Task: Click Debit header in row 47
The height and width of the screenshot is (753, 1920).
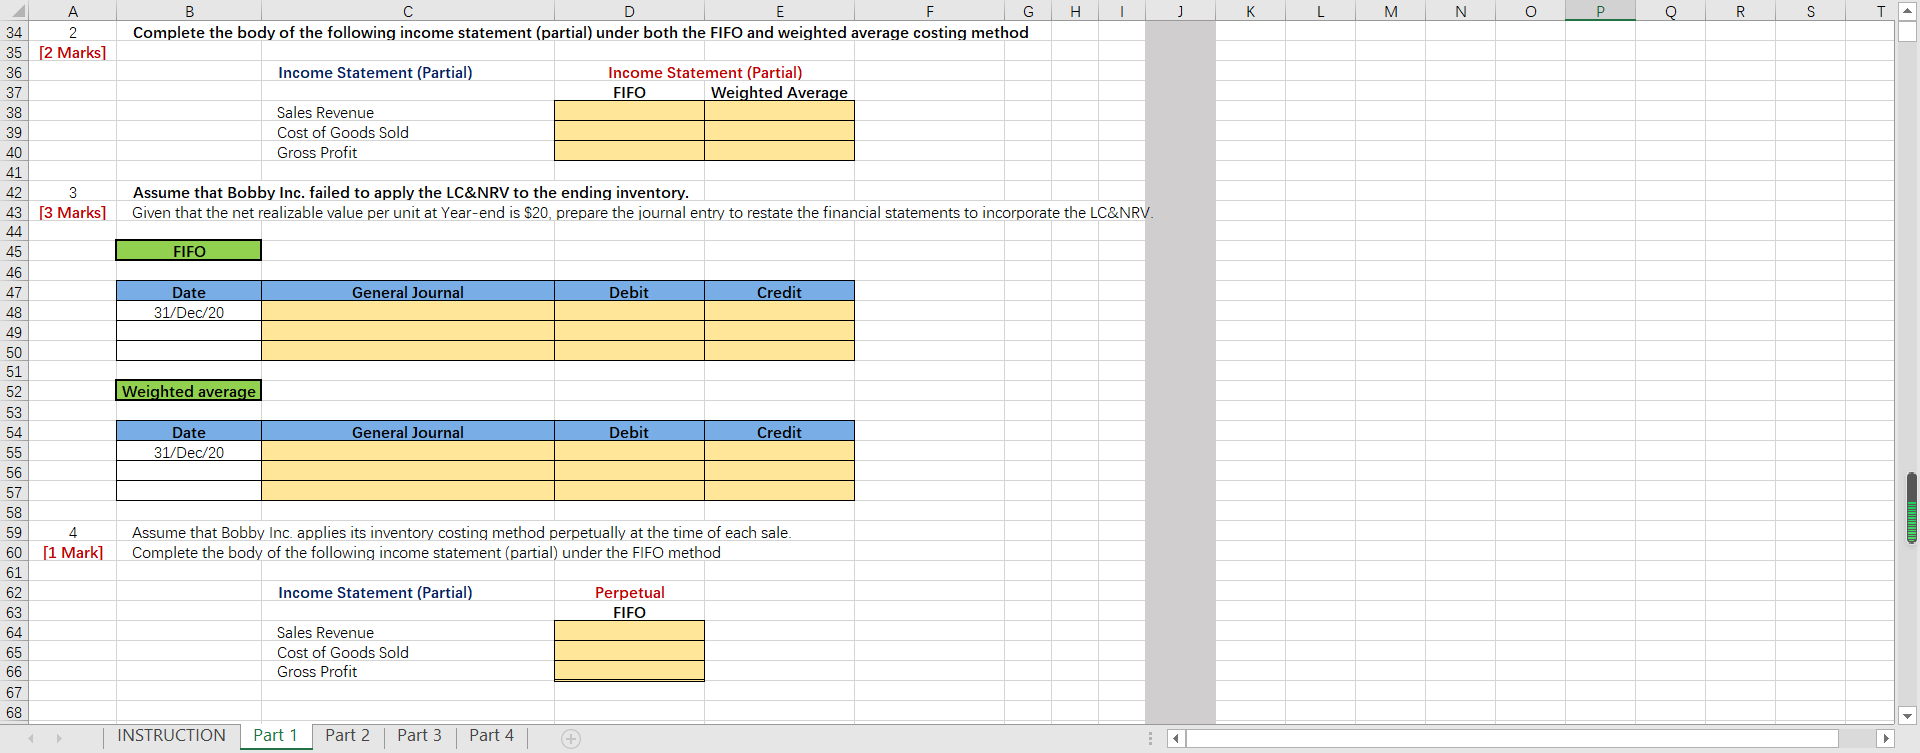Action: (x=629, y=292)
